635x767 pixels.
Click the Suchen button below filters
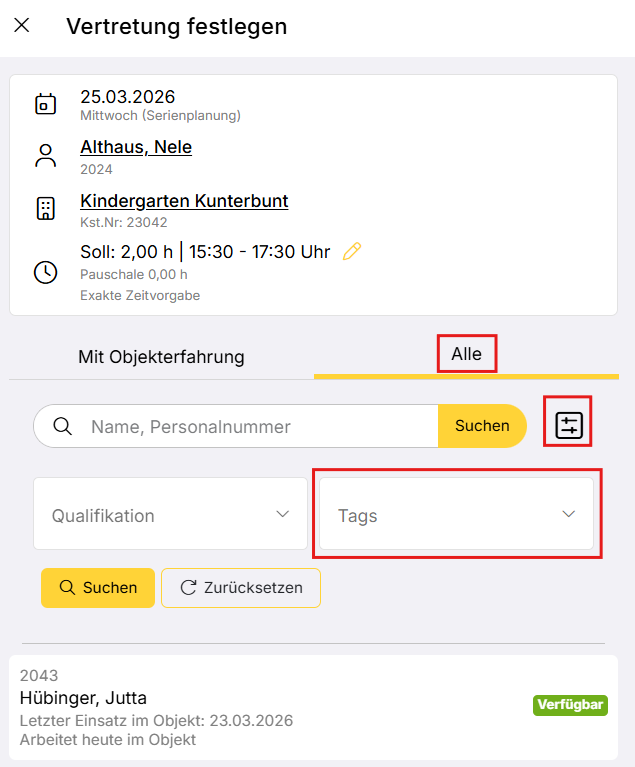point(97,588)
